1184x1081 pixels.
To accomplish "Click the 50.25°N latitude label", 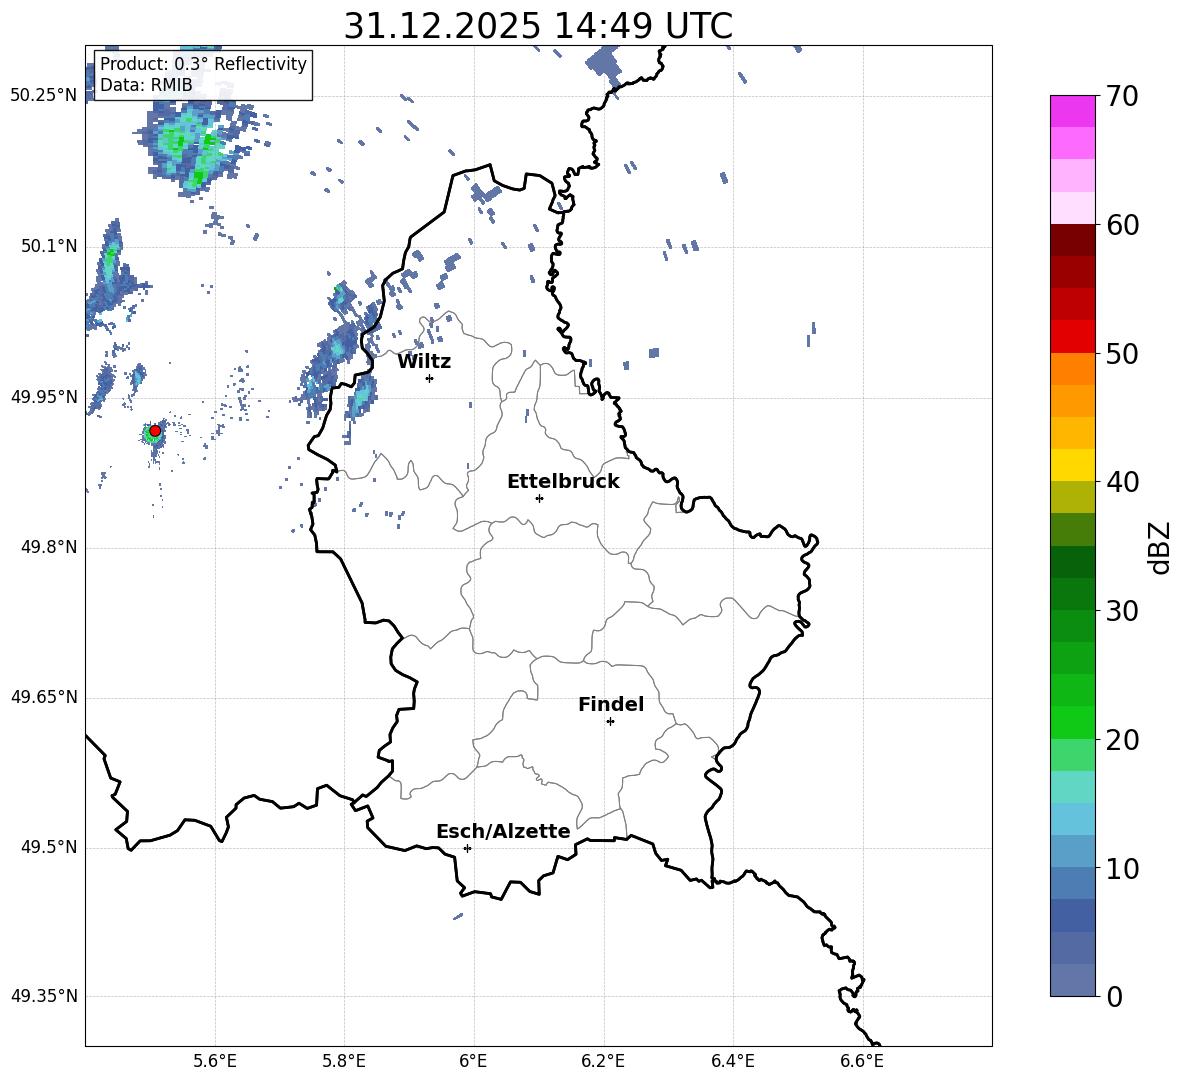I will click(44, 96).
